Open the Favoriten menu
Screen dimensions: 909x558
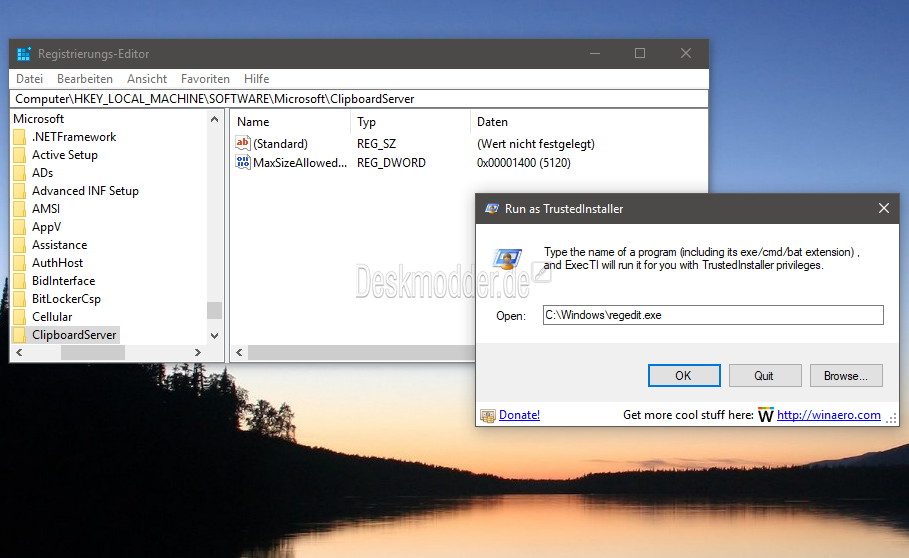pyautogui.click(x=205, y=79)
